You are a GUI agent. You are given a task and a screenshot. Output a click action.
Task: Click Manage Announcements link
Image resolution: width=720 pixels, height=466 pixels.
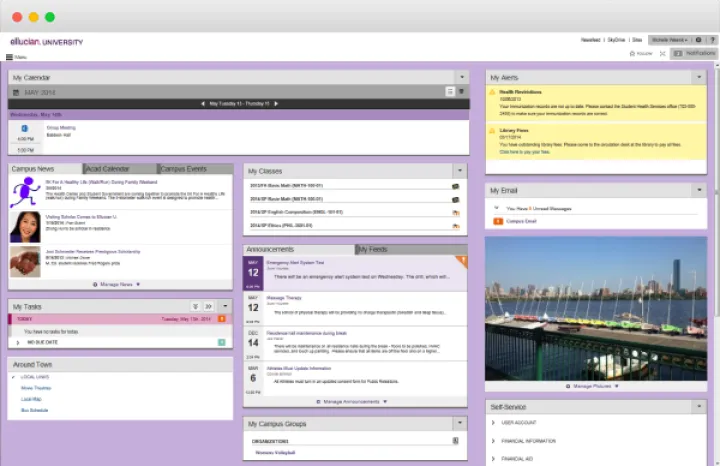tap(355, 401)
